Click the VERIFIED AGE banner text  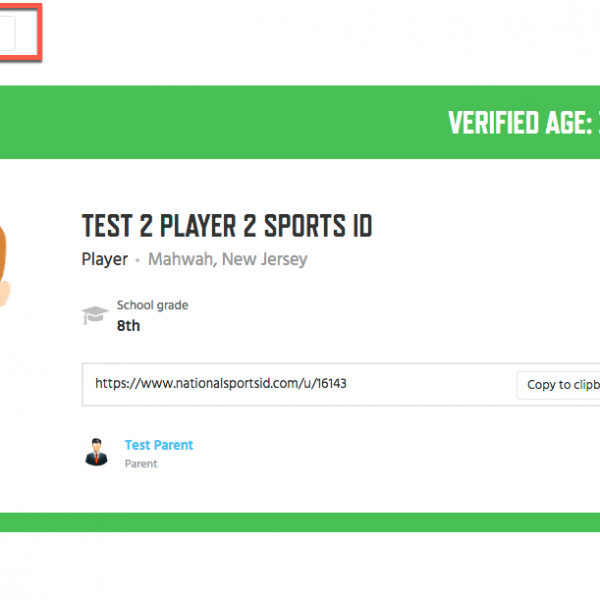pos(523,123)
